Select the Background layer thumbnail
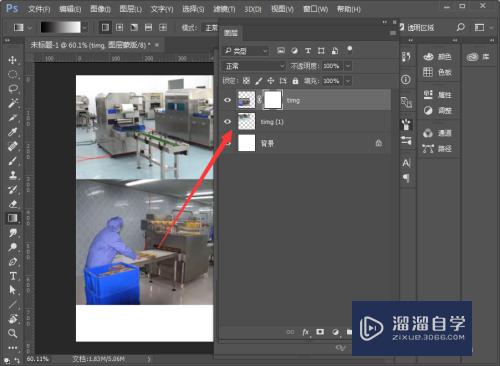Viewport: 500px width, 366px height. point(247,143)
